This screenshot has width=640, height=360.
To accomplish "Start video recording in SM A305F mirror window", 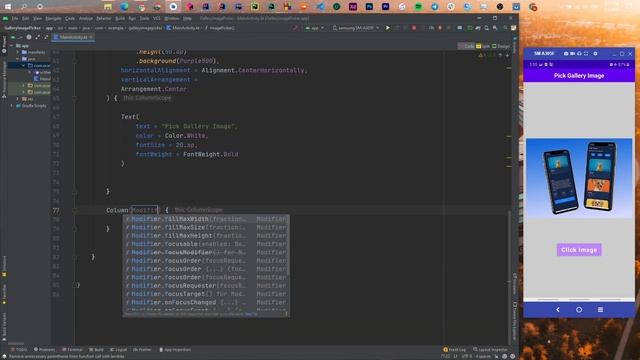I will point(572,53).
